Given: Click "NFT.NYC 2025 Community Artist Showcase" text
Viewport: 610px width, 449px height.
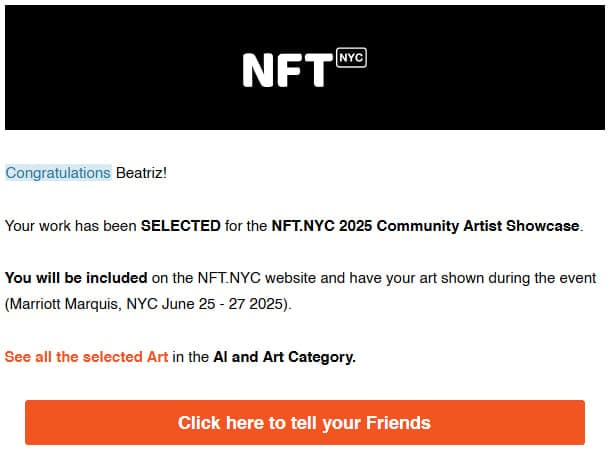Looking at the screenshot, I should (x=425, y=226).
